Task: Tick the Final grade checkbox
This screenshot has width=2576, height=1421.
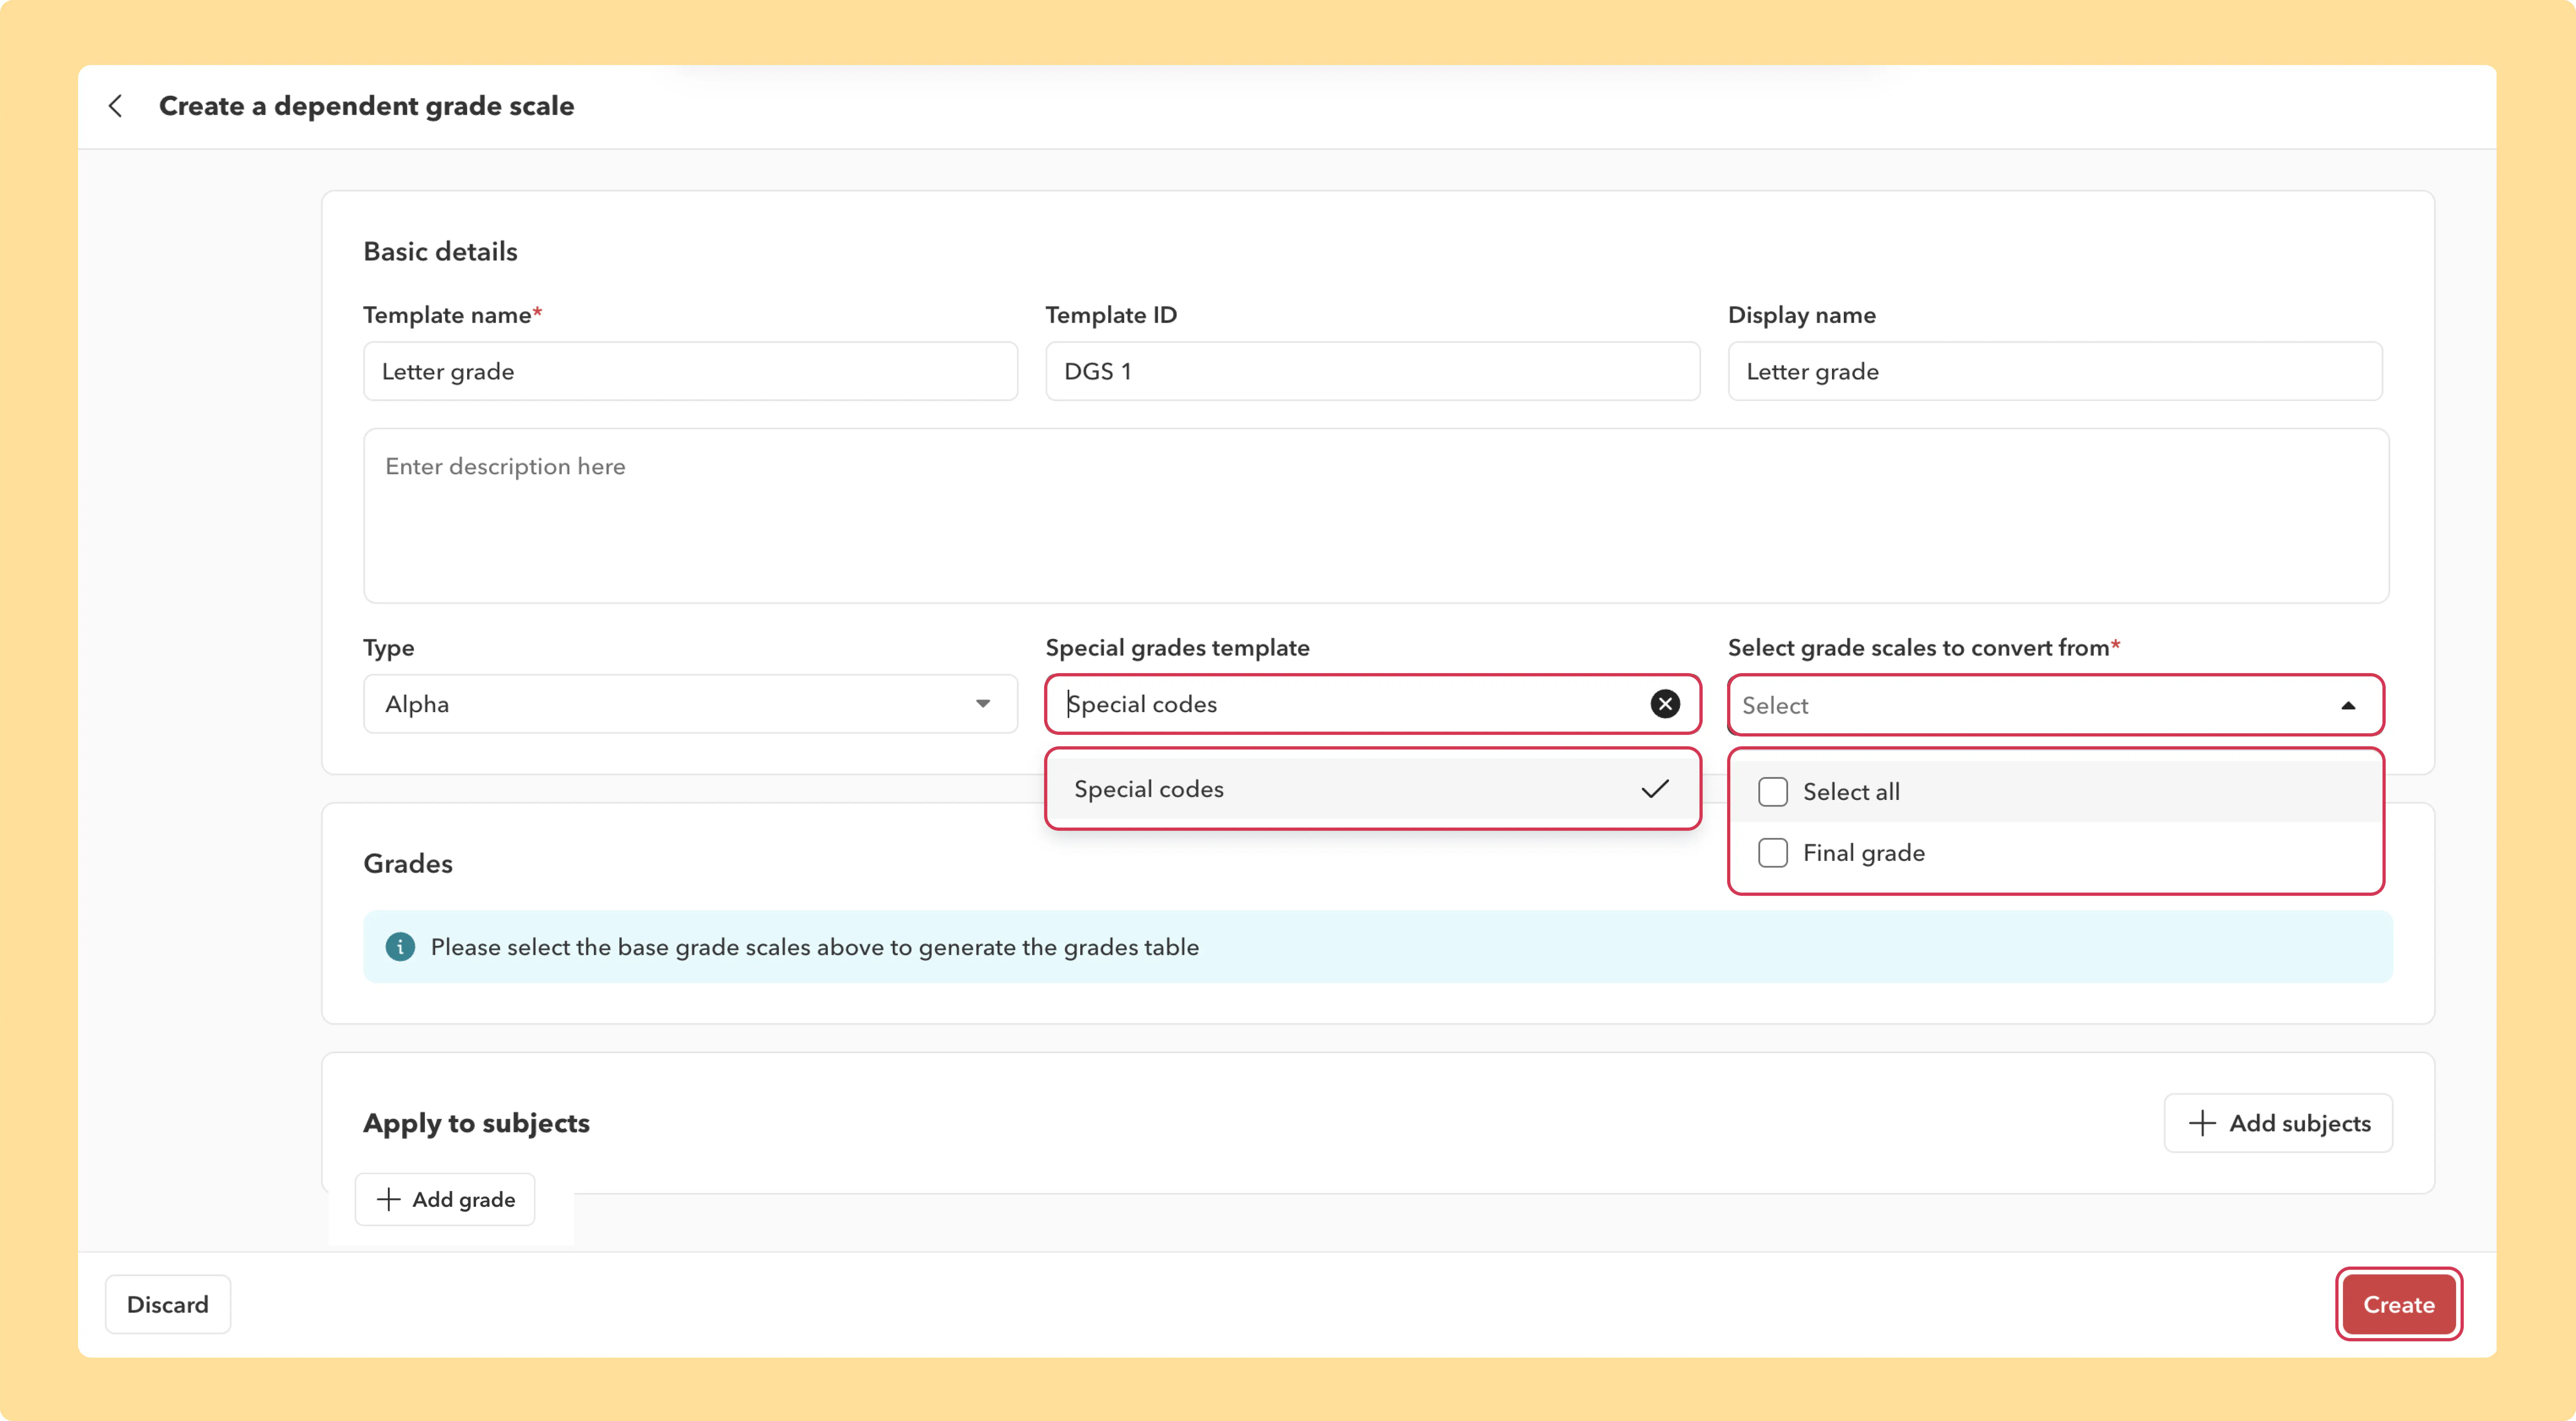Action: coord(1773,853)
